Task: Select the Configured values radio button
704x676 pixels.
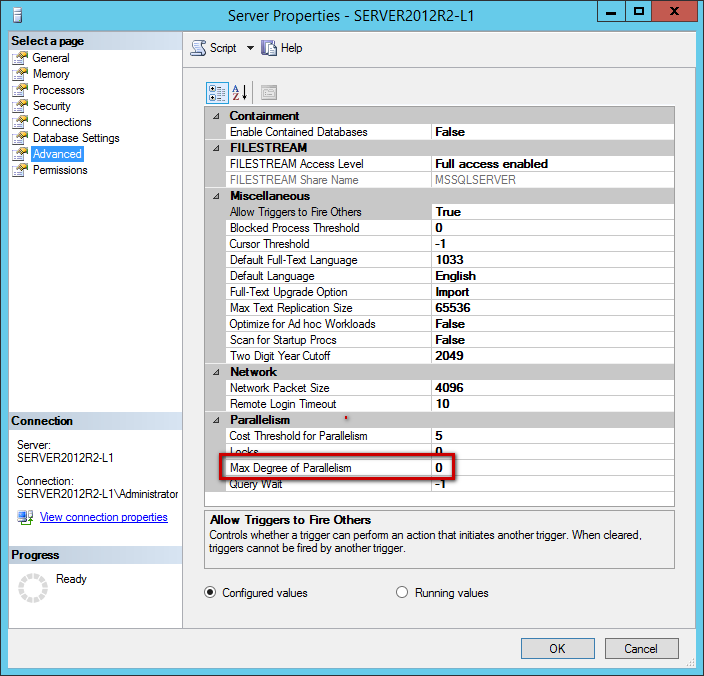Action: click(210, 593)
